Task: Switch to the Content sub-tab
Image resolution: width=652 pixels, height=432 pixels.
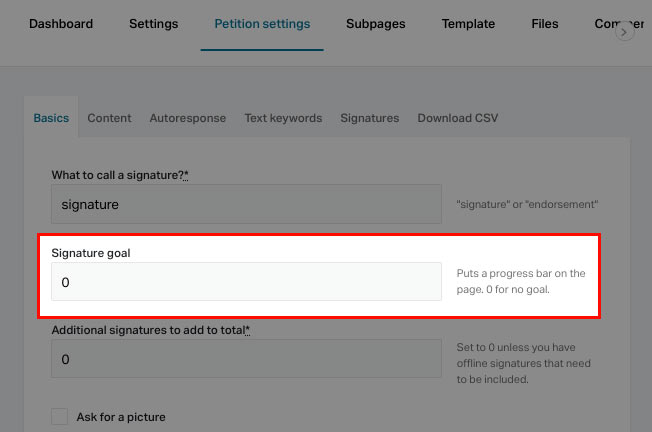Action: 109,118
